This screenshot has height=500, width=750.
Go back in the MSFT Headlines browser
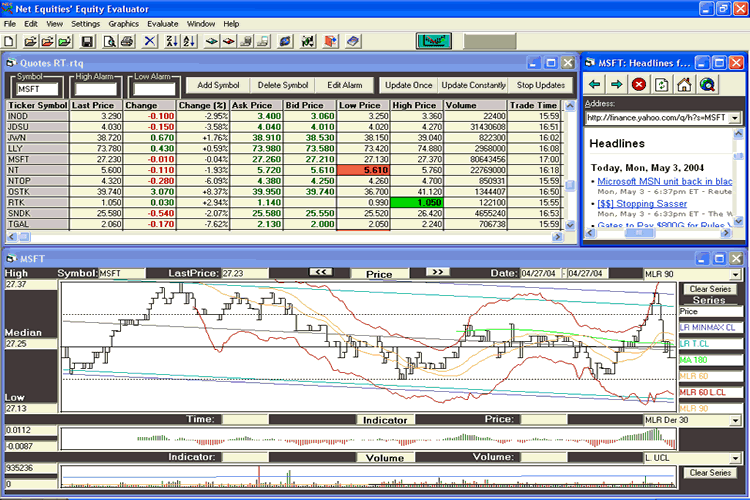(x=595, y=85)
